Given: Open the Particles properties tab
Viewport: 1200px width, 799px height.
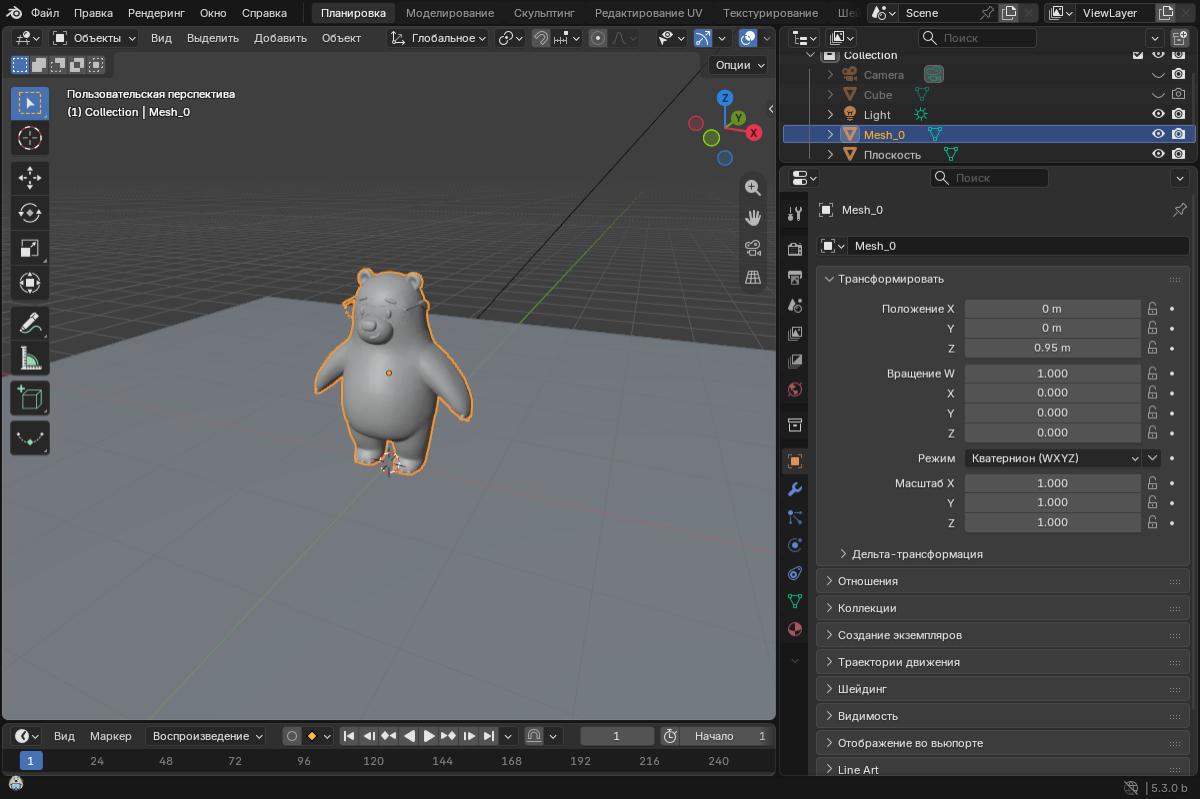Looking at the screenshot, I should tap(795, 517).
